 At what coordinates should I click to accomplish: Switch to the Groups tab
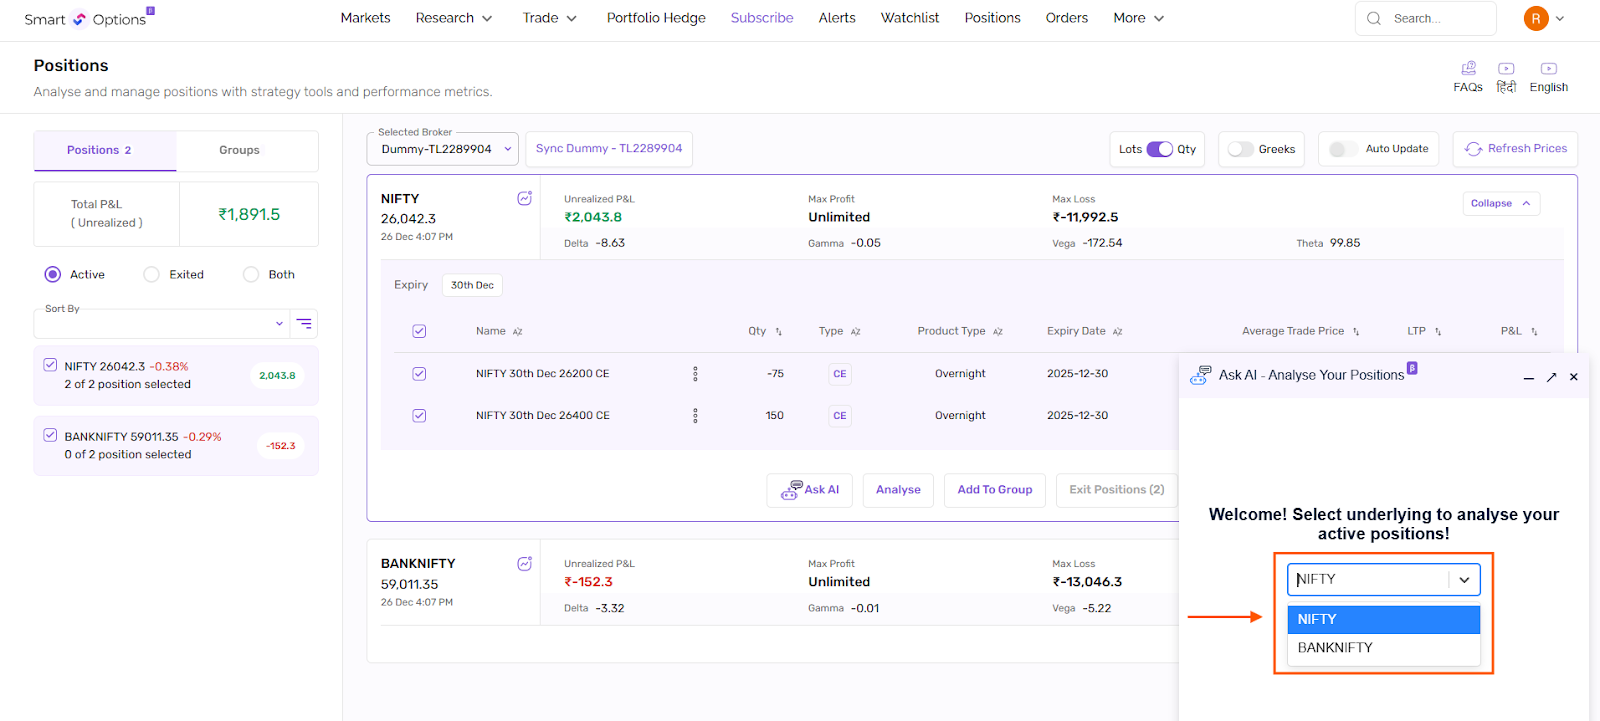click(239, 150)
